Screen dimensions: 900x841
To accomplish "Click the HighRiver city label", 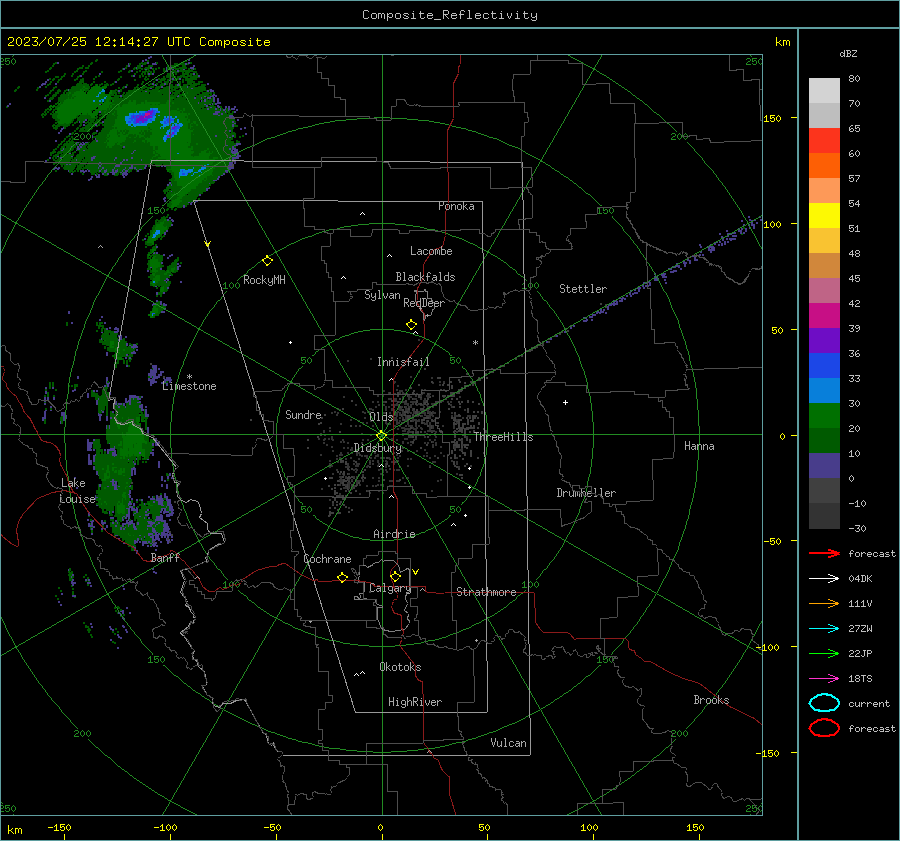I will coord(415,702).
